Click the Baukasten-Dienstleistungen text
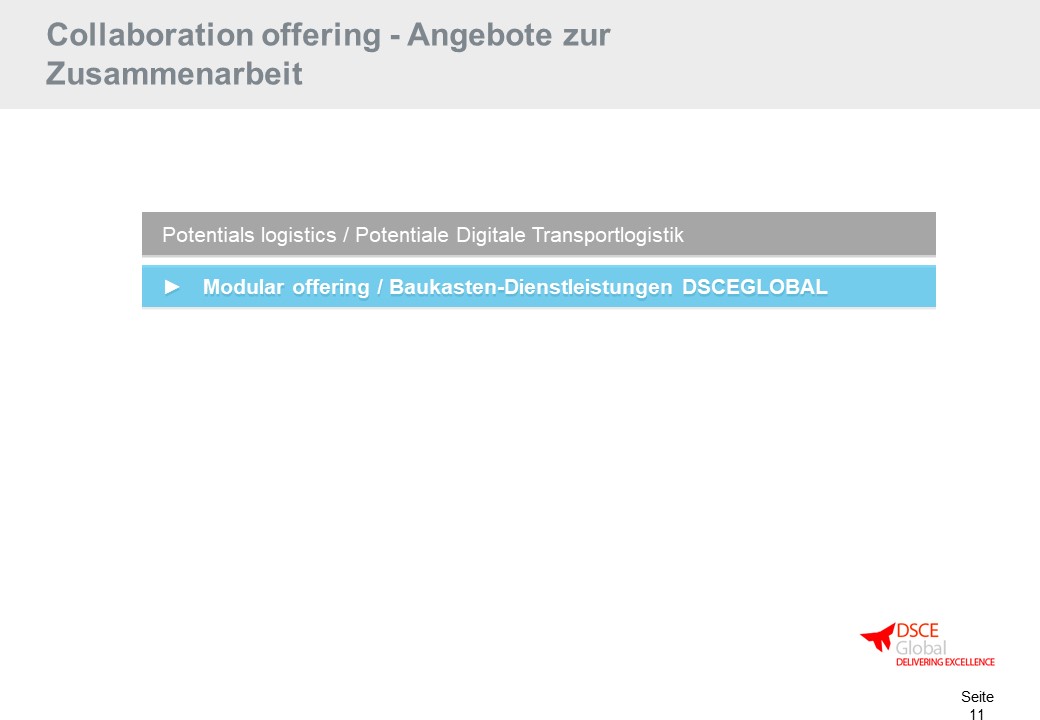1040x720 pixels. (531, 287)
